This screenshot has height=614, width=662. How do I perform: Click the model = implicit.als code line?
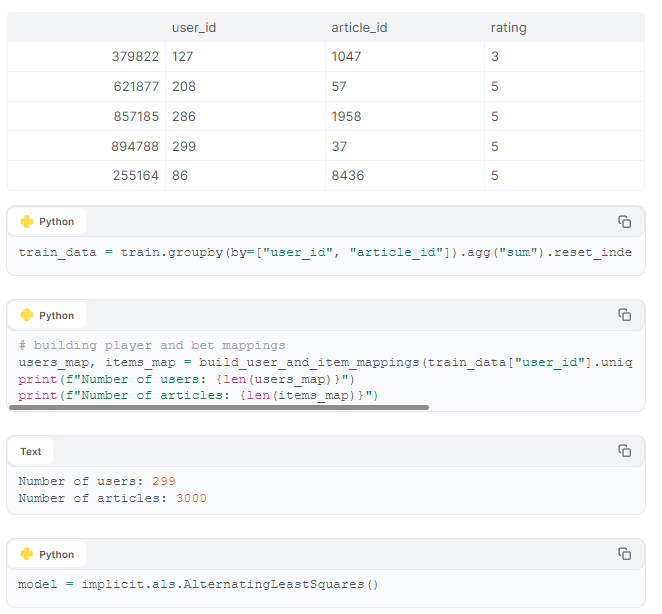[x=198, y=585]
